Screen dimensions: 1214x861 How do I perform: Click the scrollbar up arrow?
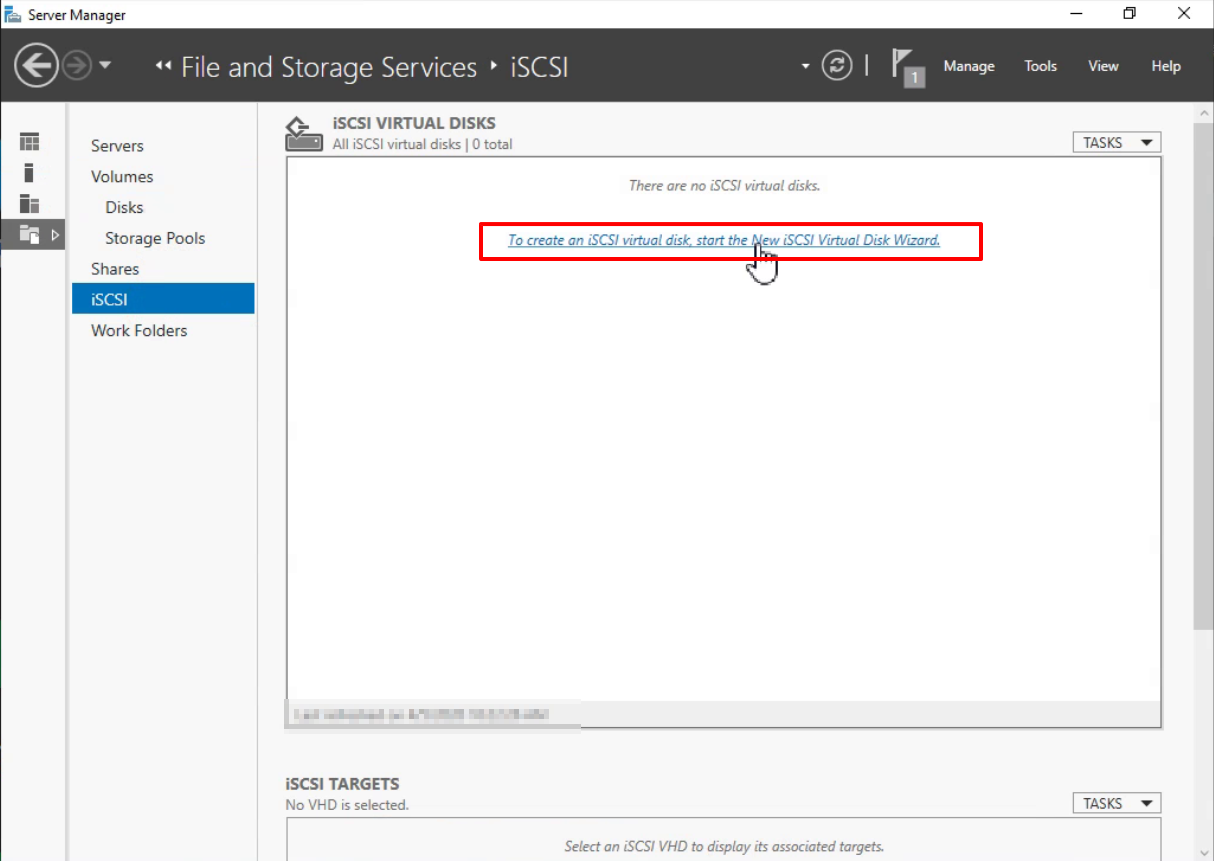1203,112
